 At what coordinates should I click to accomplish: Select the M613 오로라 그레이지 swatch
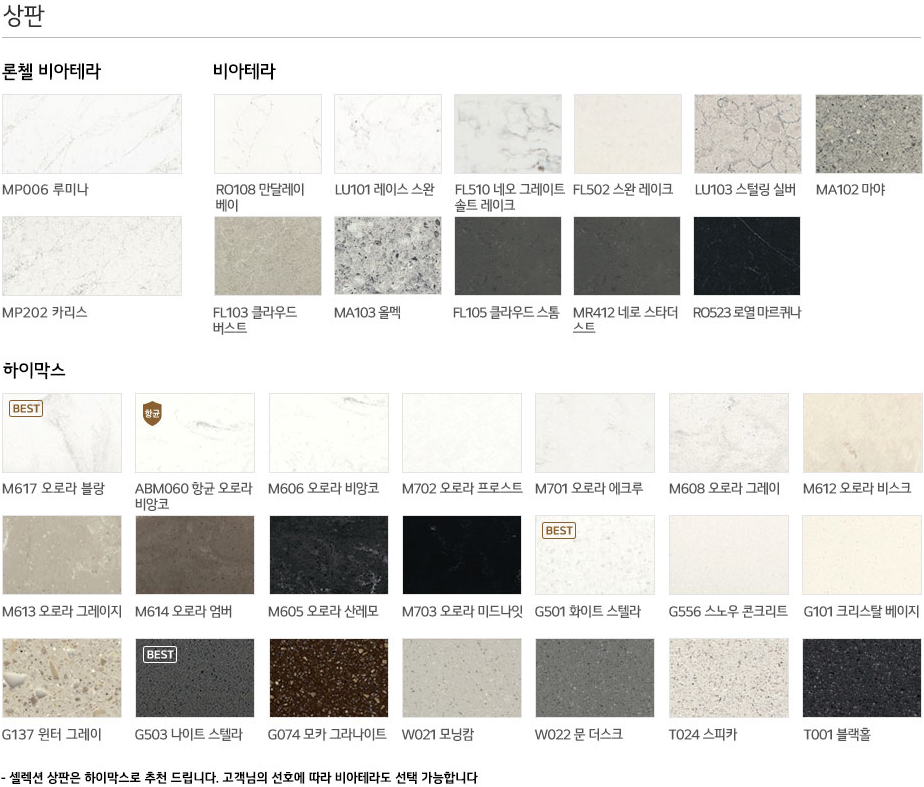point(62,555)
